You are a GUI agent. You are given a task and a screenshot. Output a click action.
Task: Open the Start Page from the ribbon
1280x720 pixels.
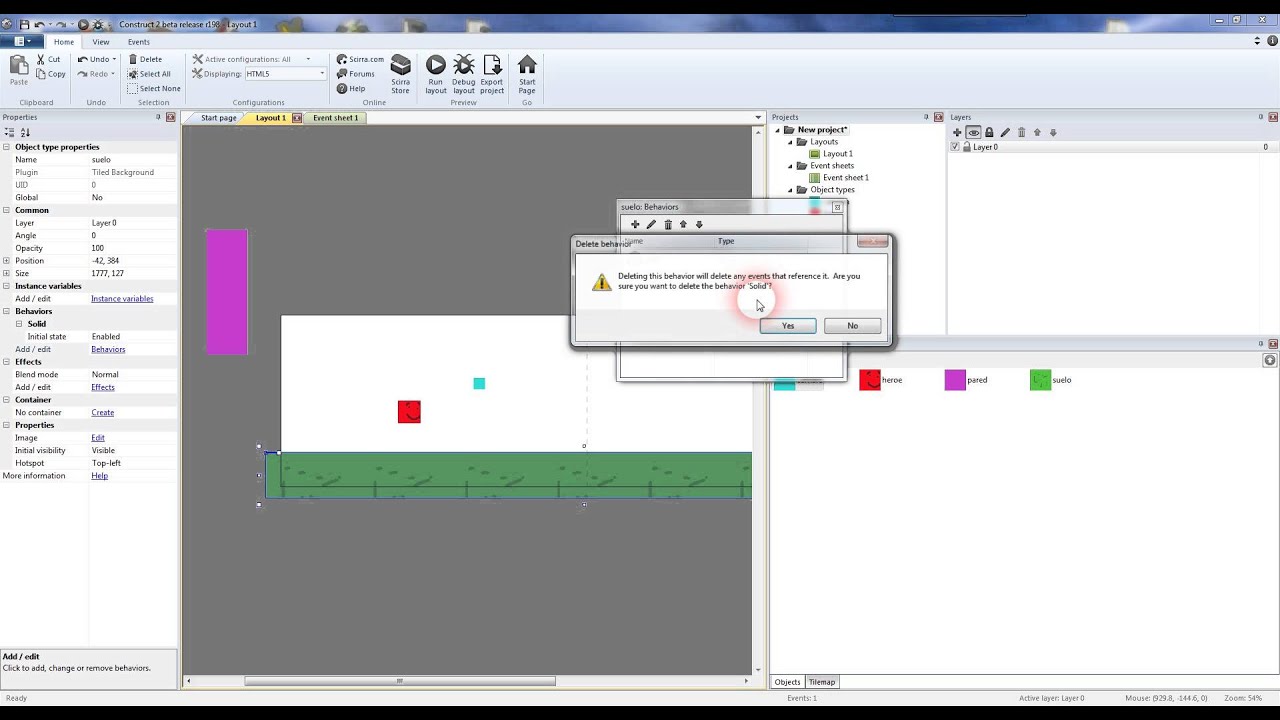point(527,75)
